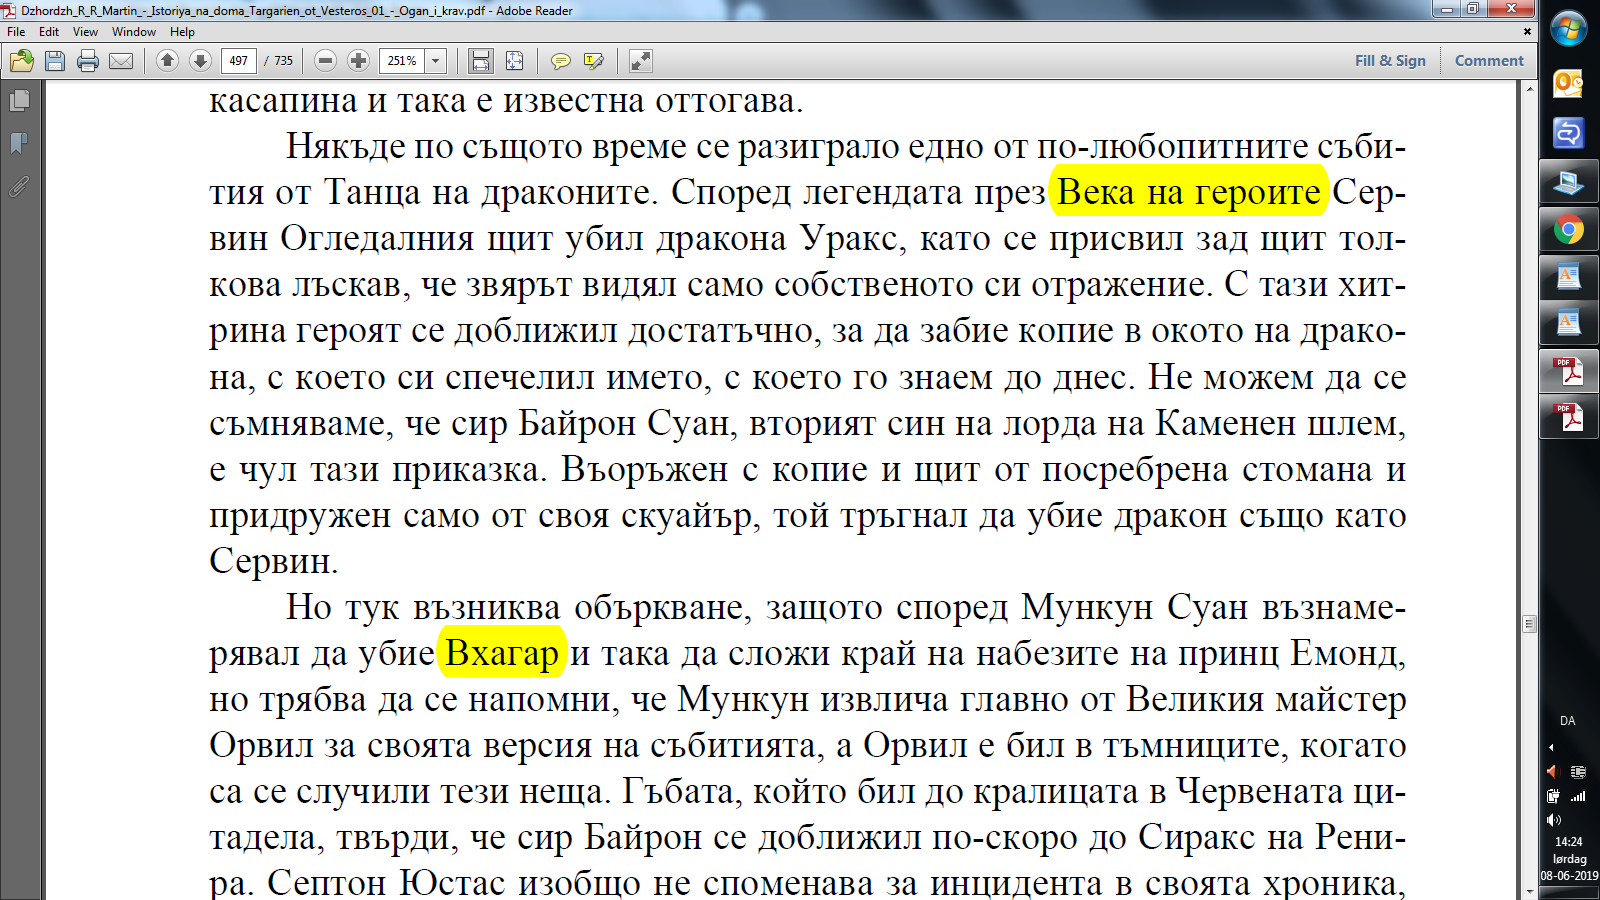The width and height of the screenshot is (1600, 900).
Task: Click highlighted text 'Века на героите'
Action: pyautogui.click(x=1189, y=192)
